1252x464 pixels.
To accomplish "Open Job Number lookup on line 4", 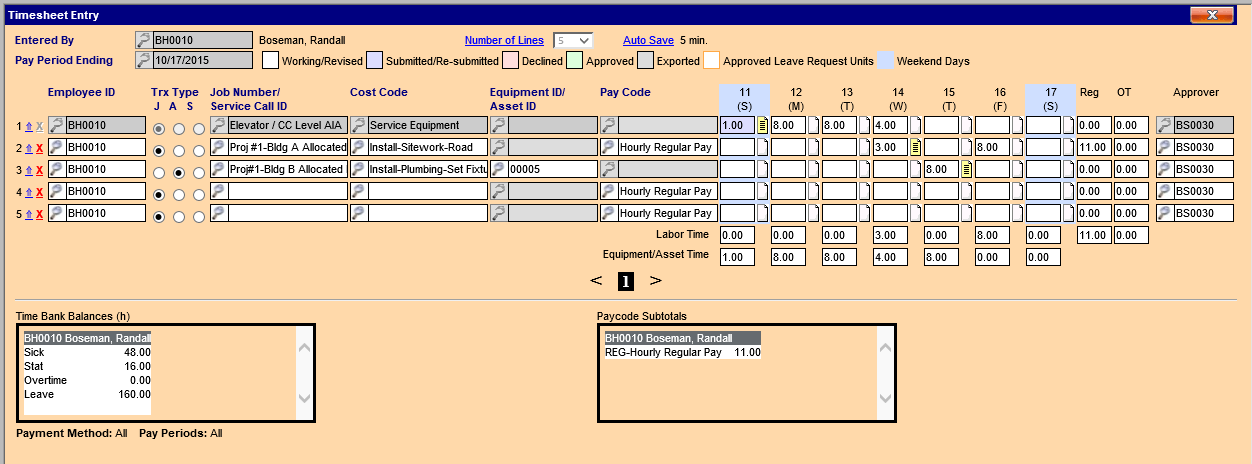I will click(219, 191).
